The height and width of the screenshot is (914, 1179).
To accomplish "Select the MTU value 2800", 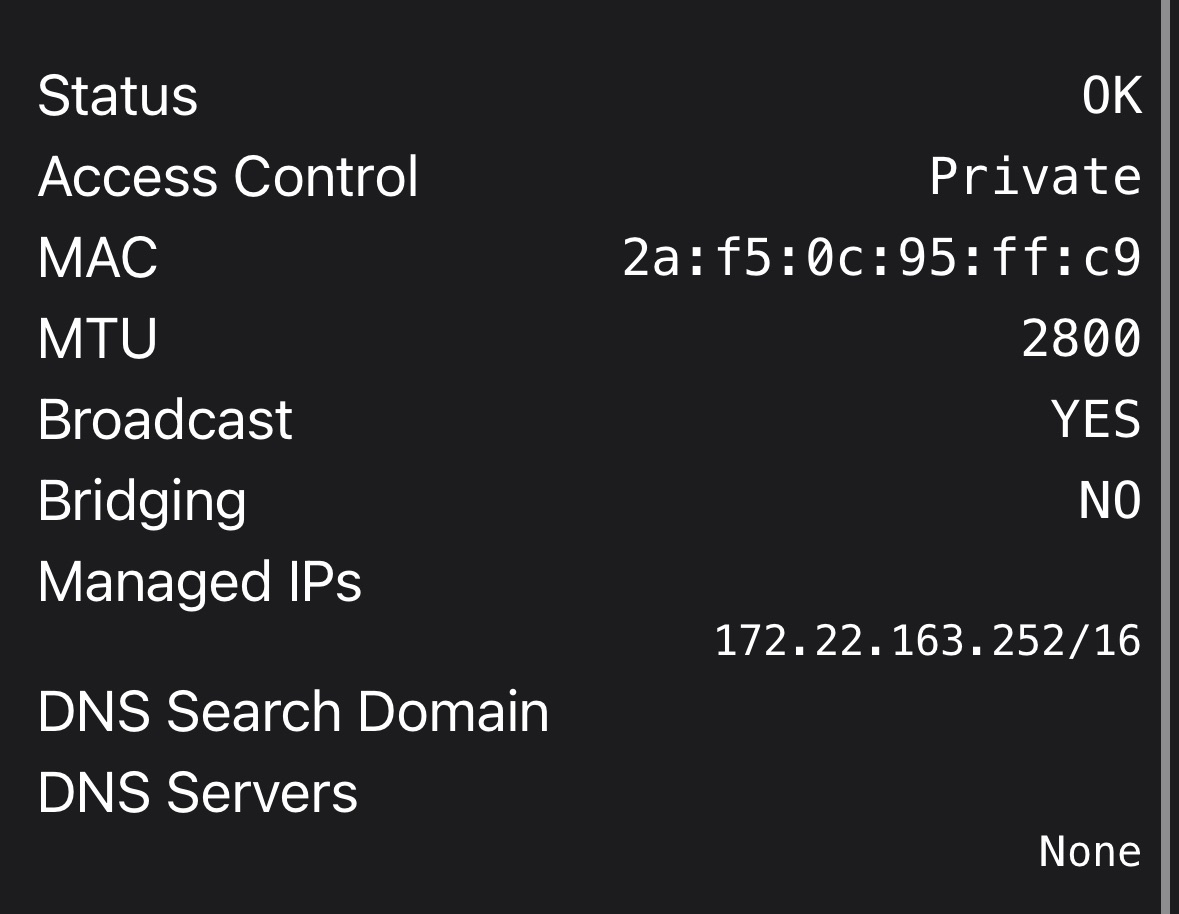I will tap(1081, 339).
